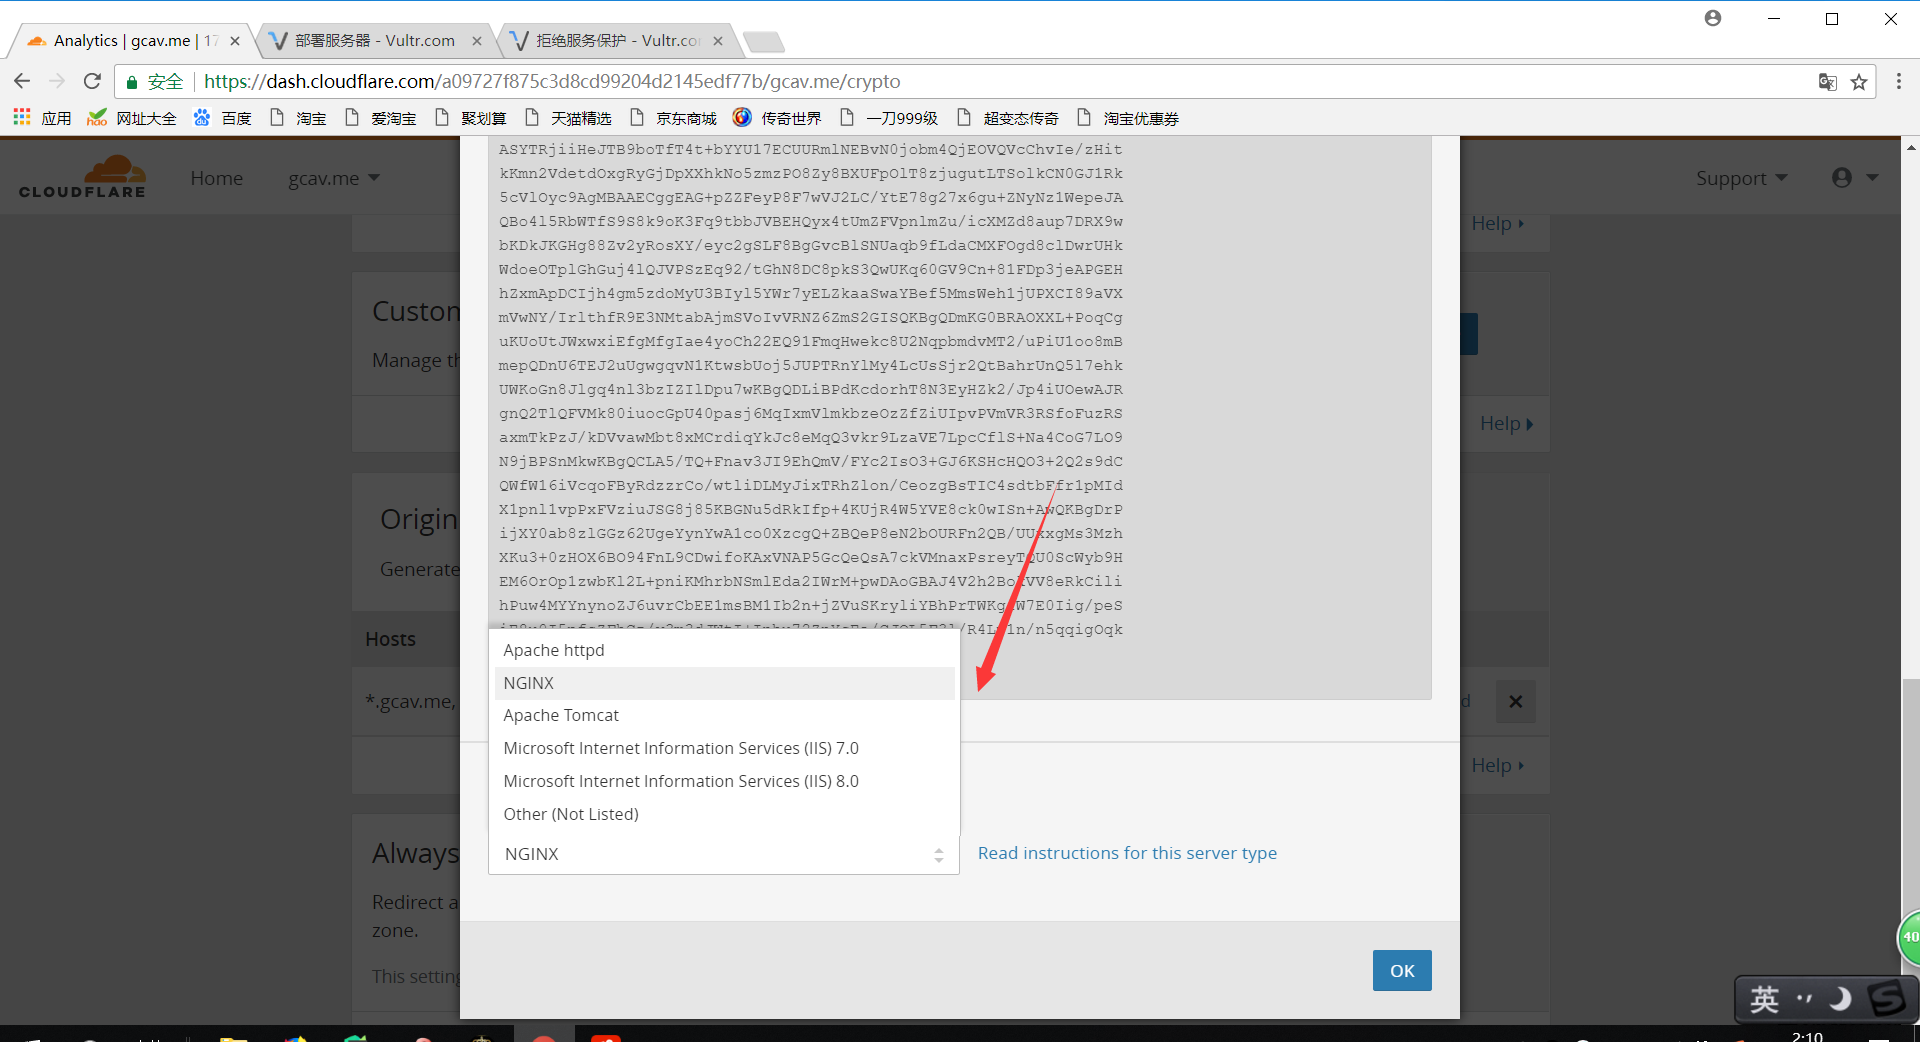Click IME punctuation mode icon
The width and height of the screenshot is (1920, 1042).
1804,998
